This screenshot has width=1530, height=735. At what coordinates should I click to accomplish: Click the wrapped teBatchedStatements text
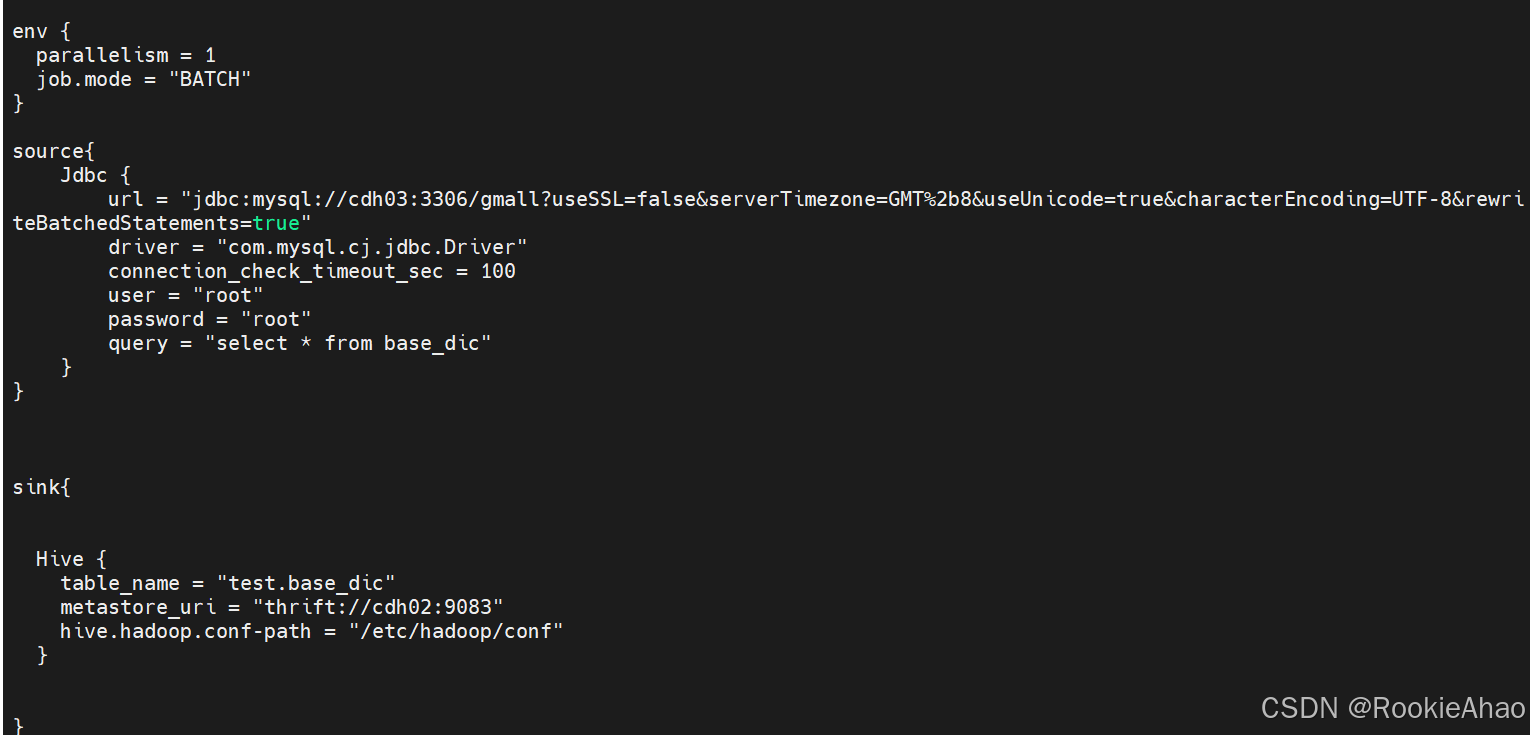coord(132,223)
